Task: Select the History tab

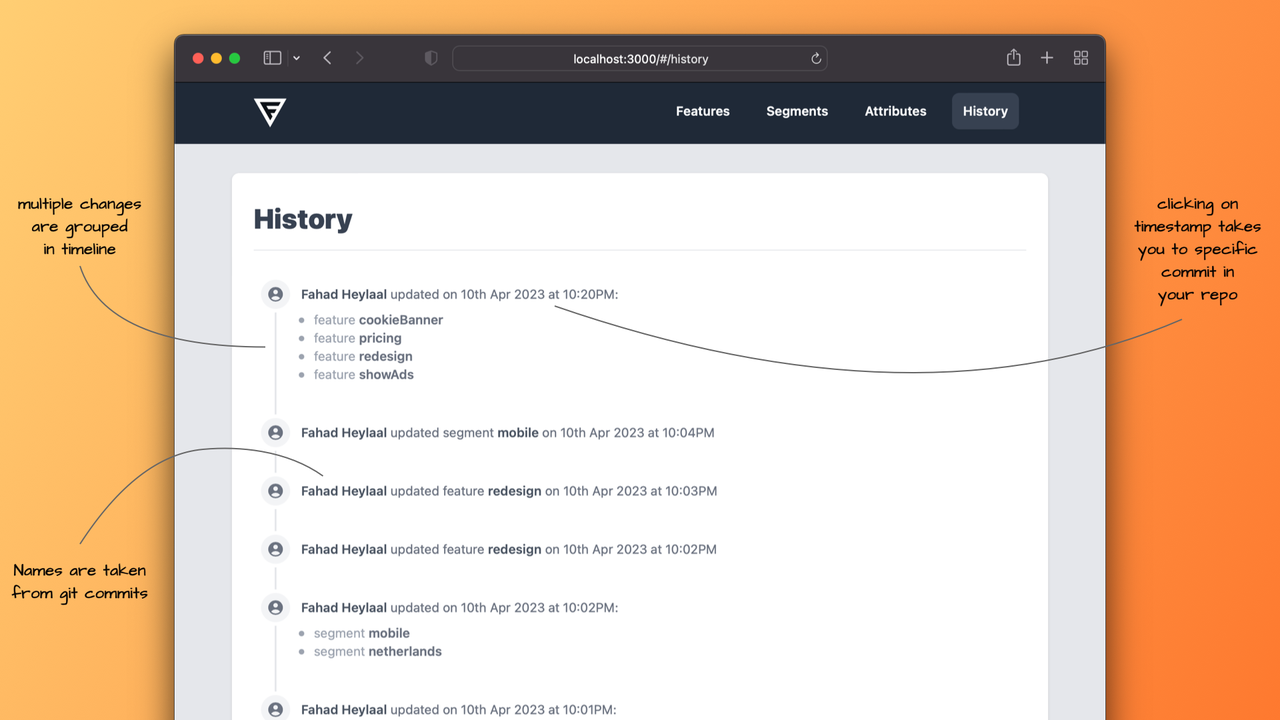Action: coord(985,111)
